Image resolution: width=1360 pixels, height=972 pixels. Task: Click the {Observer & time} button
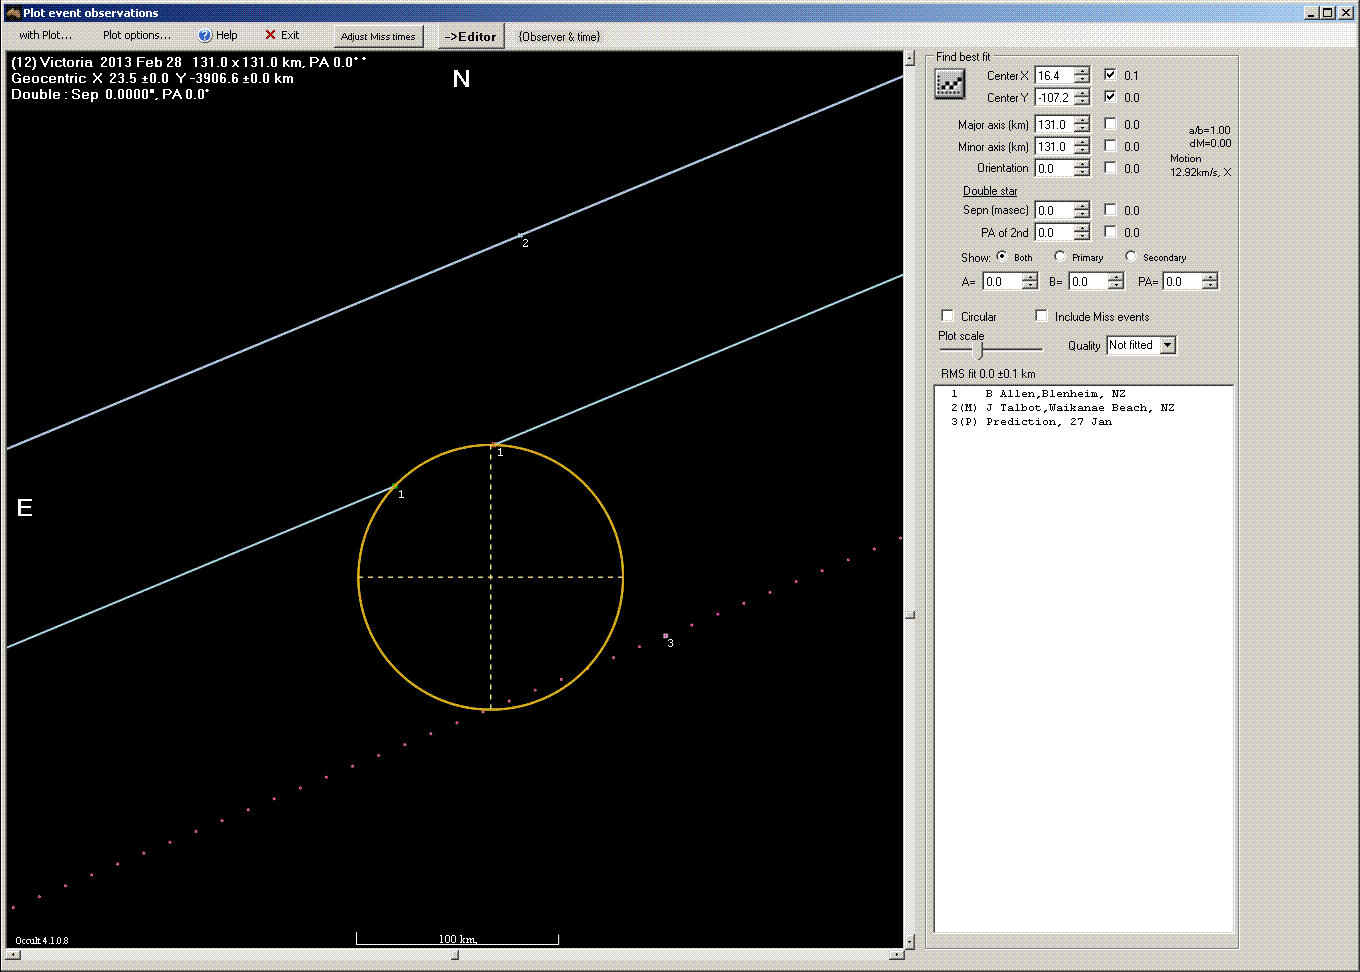coord(559,37)
